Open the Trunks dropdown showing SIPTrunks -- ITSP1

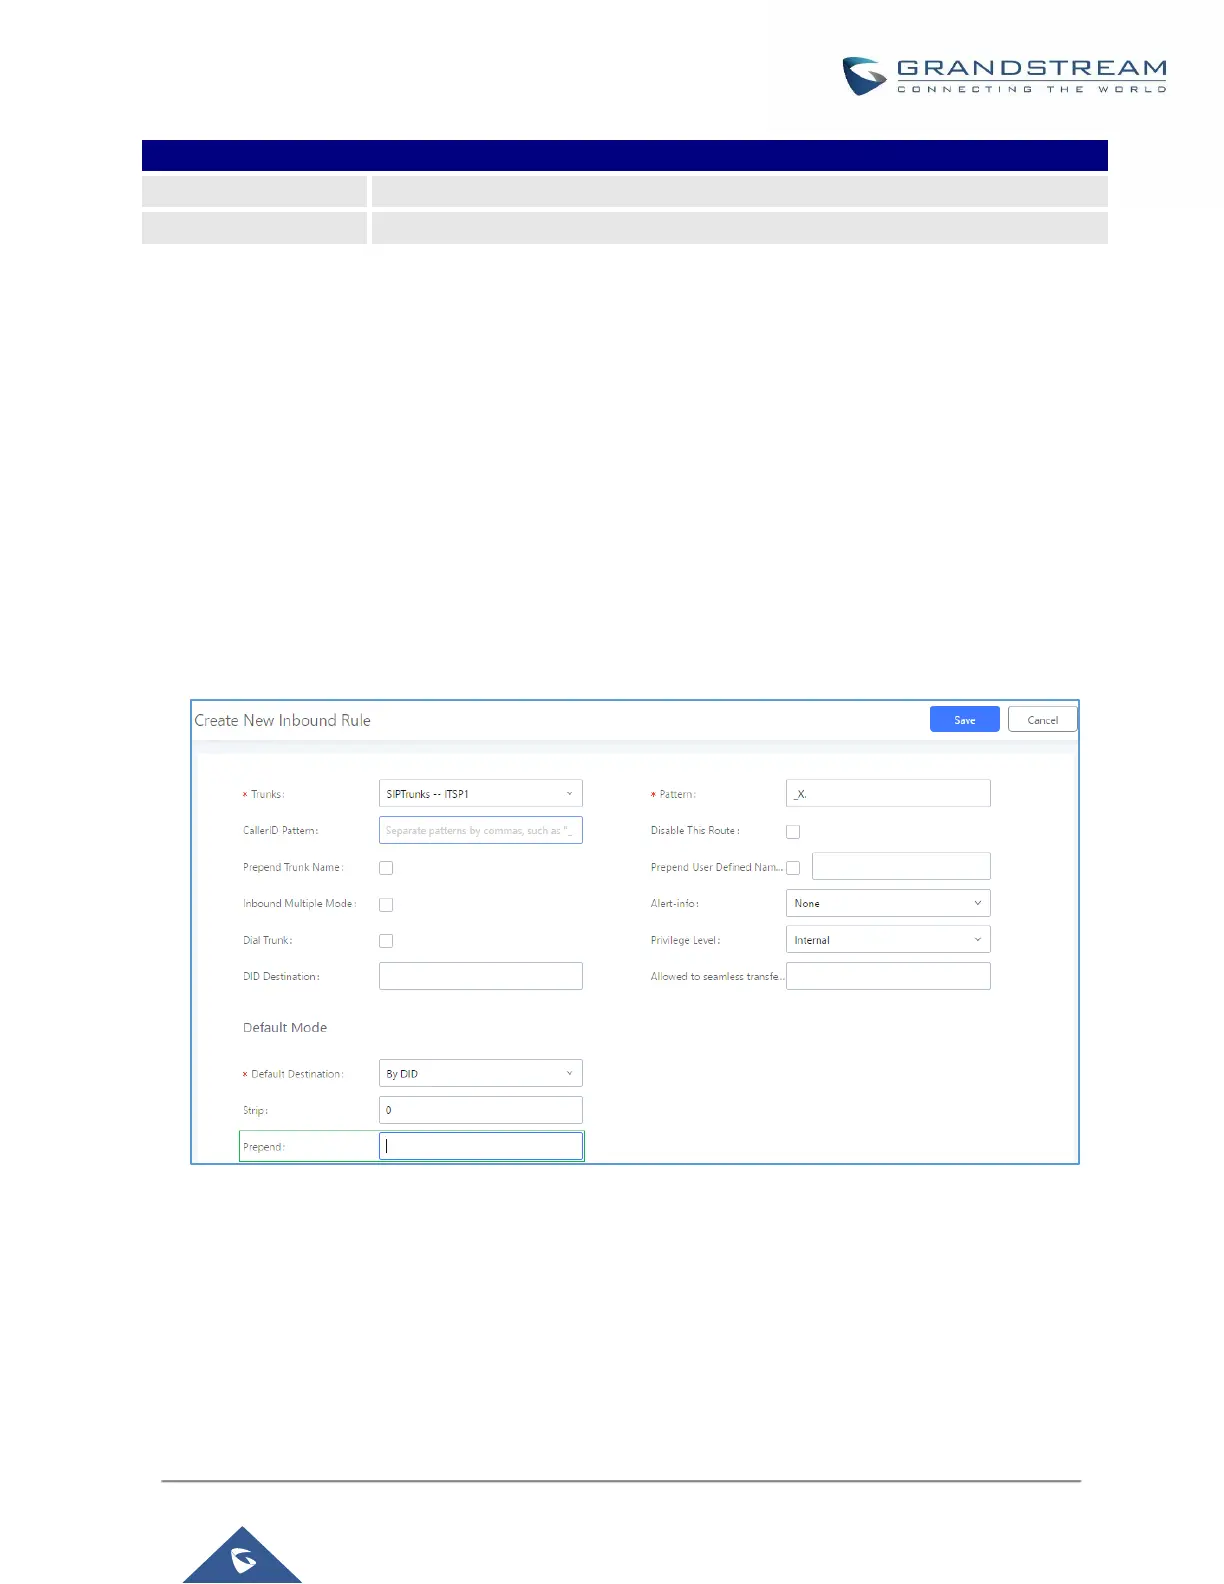click(480, 793)
